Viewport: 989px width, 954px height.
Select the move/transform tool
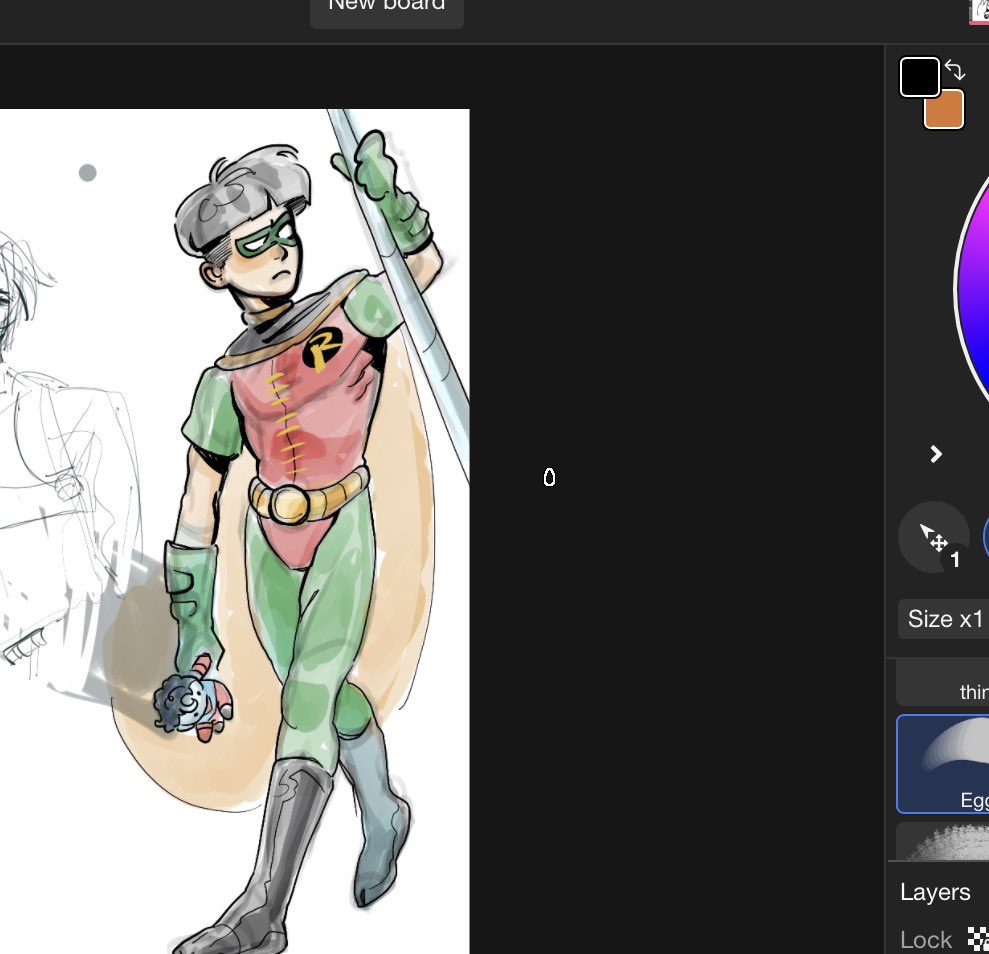click(x=933, y=537)
